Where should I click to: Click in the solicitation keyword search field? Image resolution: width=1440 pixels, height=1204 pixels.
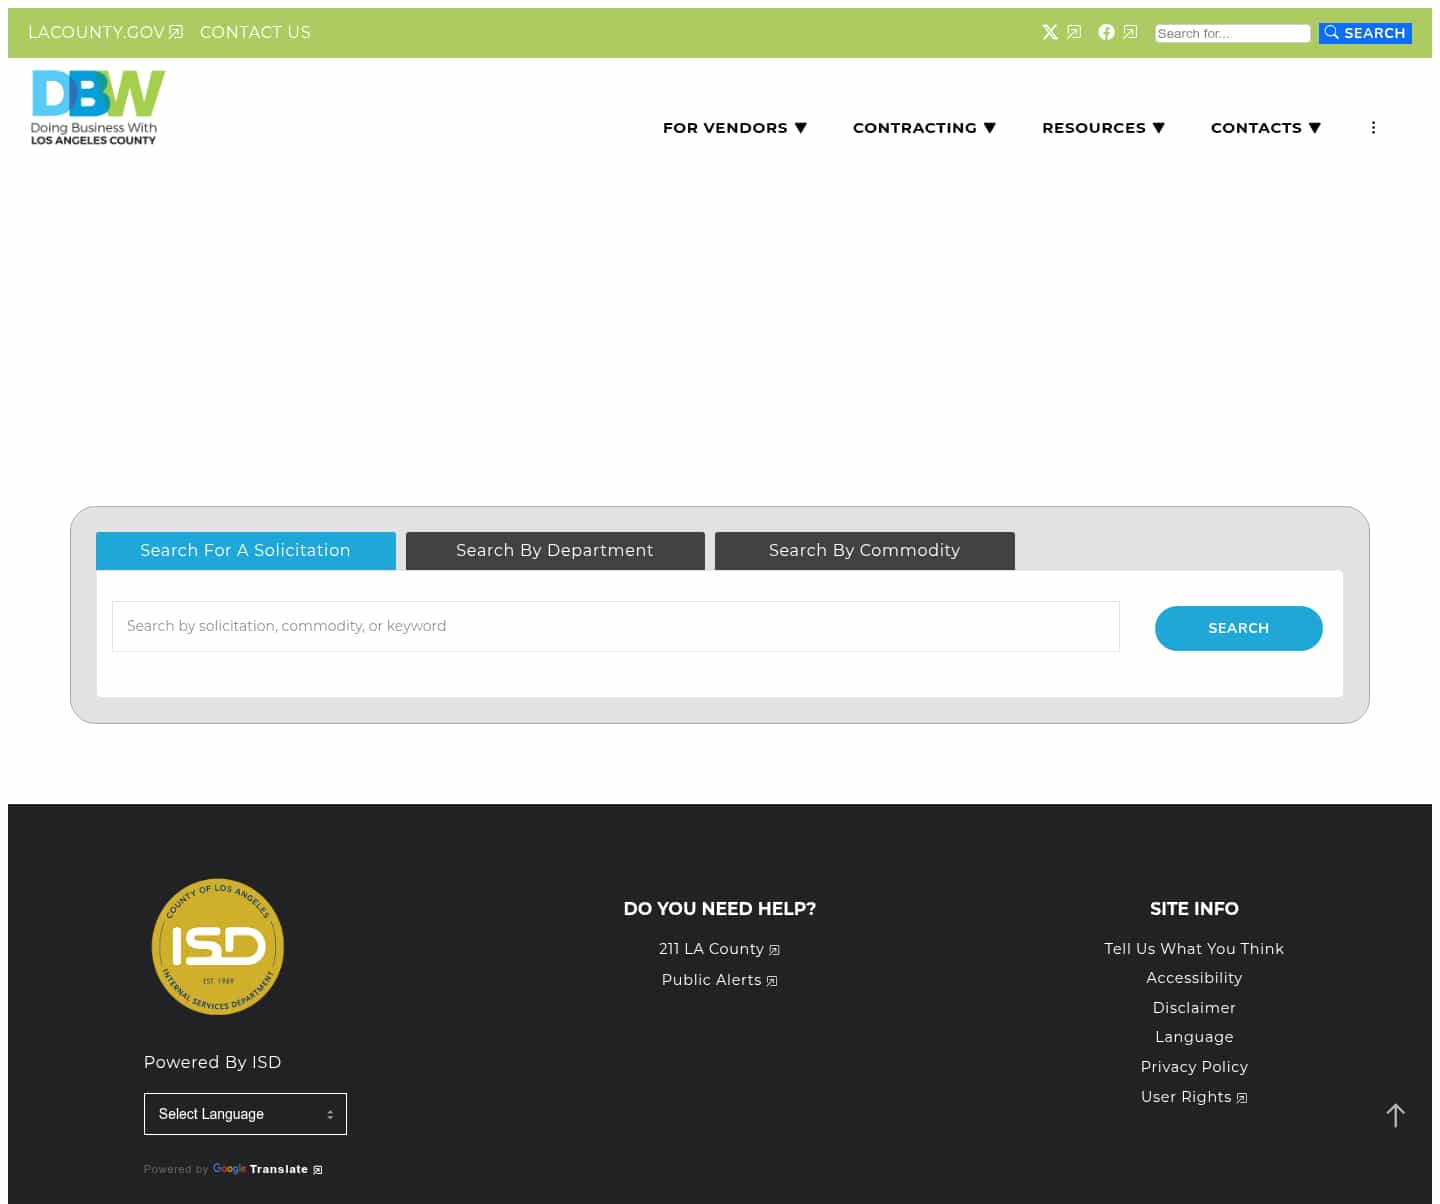click(616, 626)
